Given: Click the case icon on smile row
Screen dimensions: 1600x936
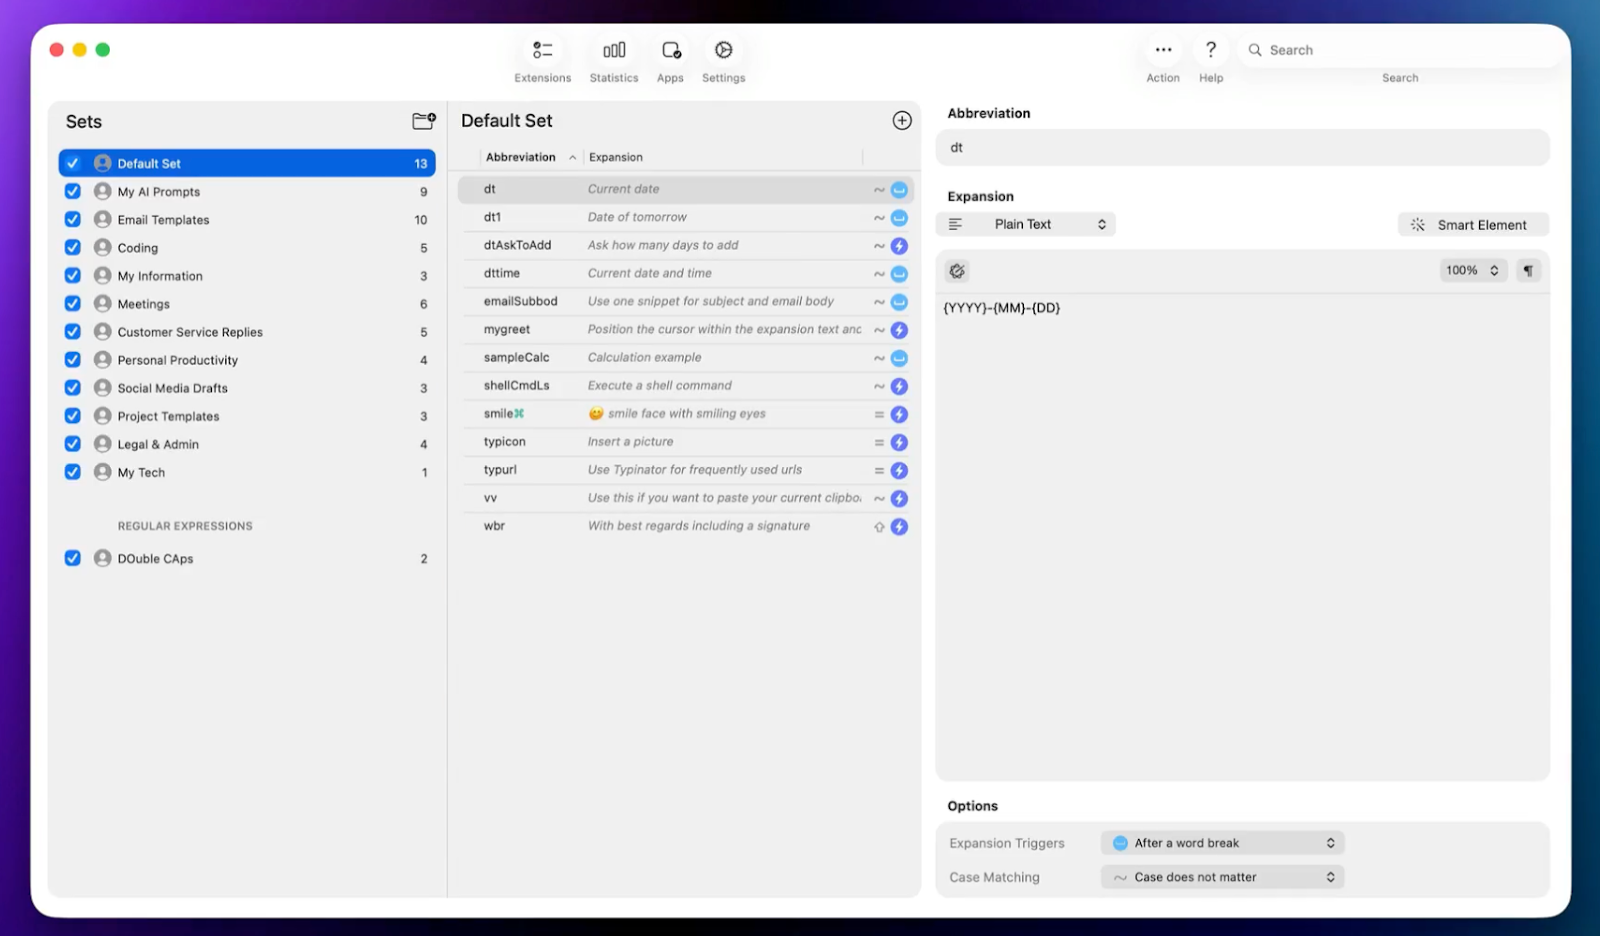Looking at the screenshot, I should (x=879, y=414).
